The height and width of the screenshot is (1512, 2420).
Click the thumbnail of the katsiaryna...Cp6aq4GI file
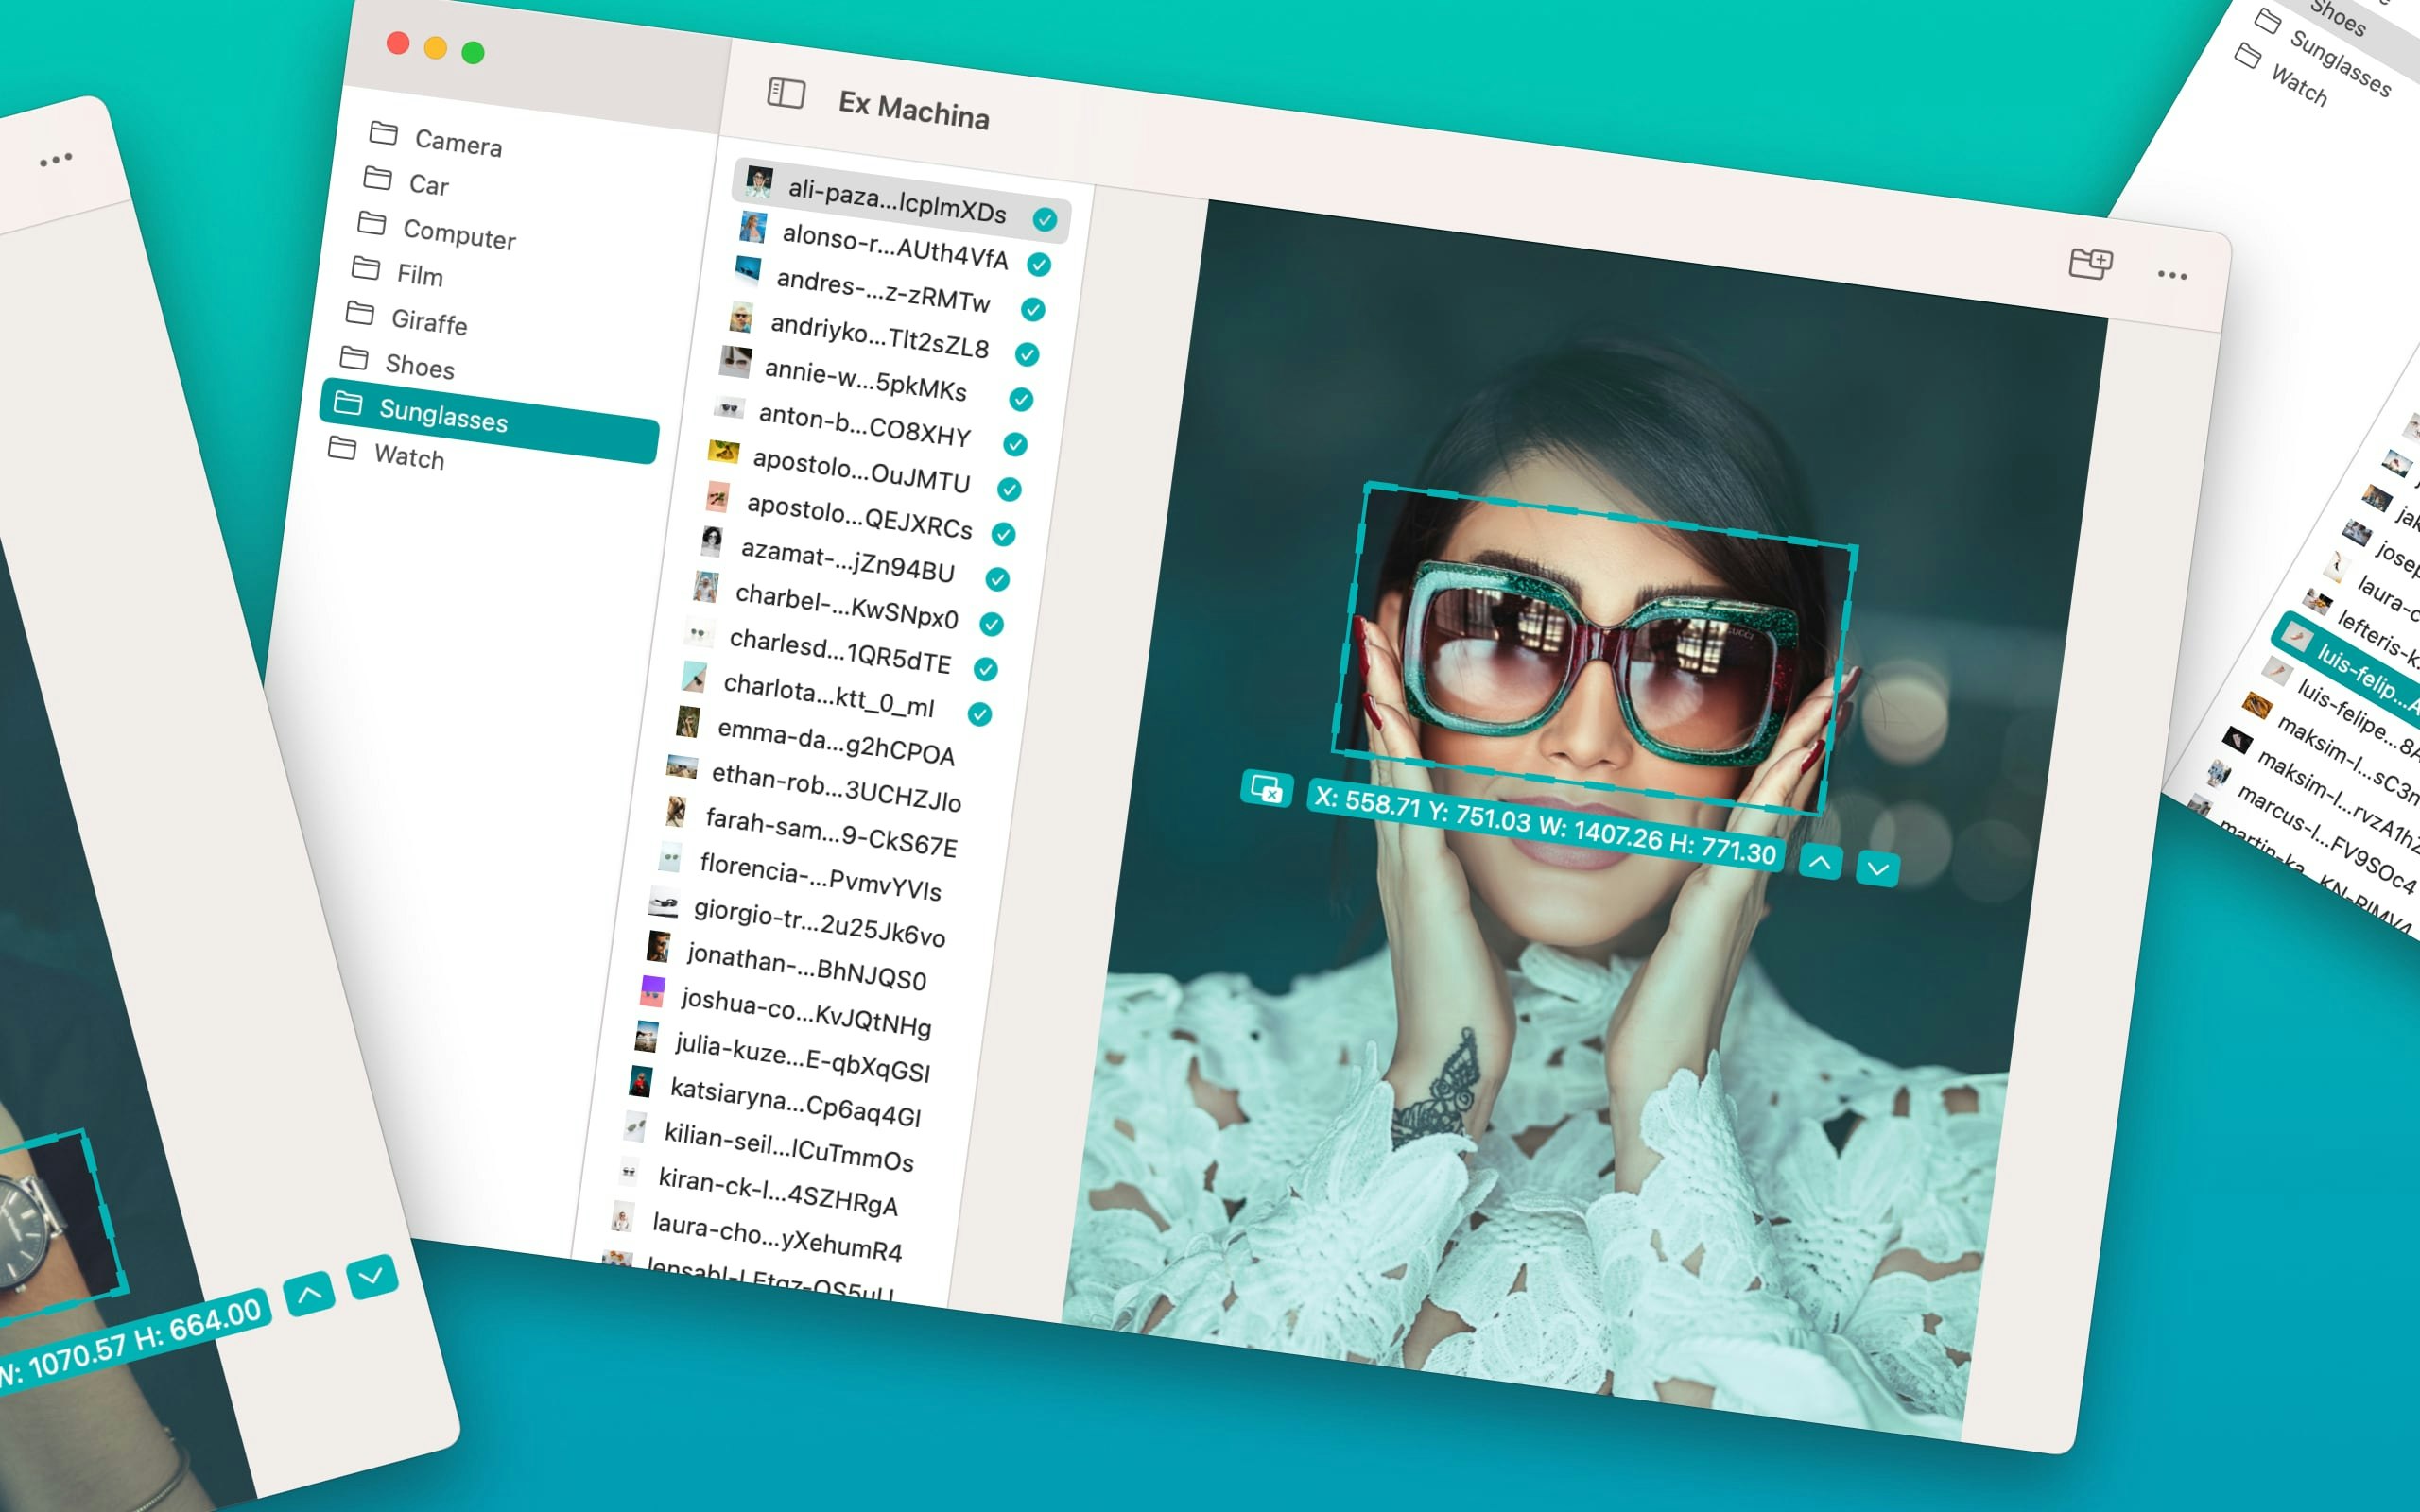[x=640, y=1081]
